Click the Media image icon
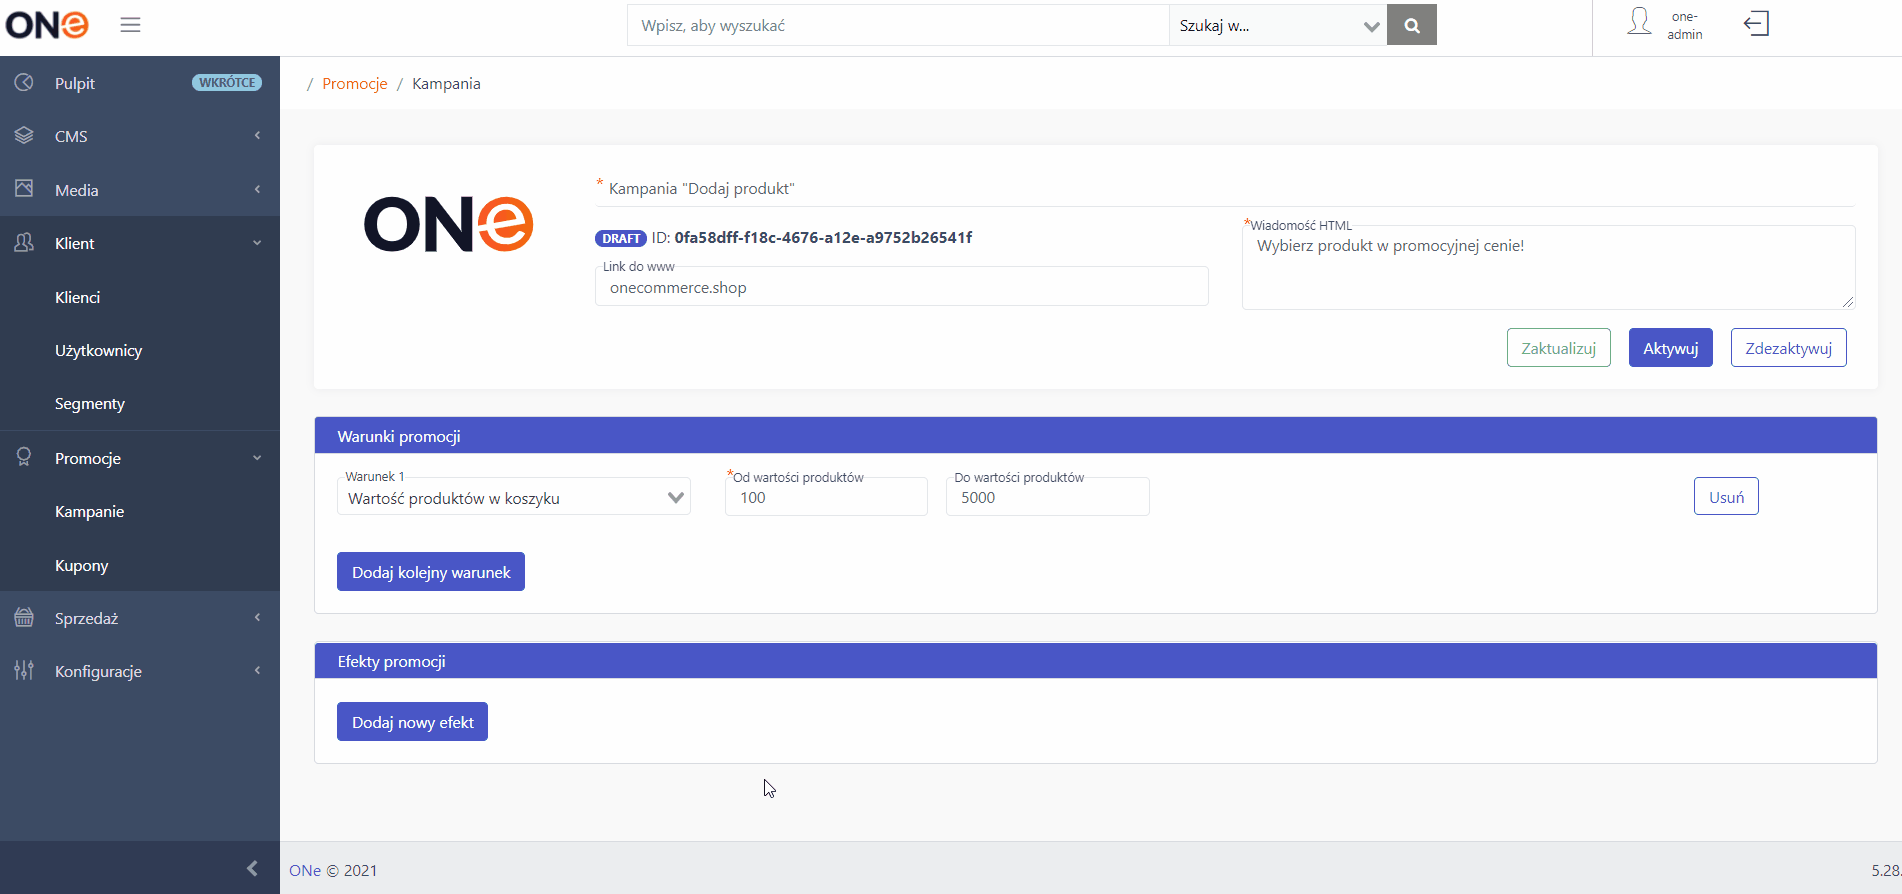 [x=24, y=189]
